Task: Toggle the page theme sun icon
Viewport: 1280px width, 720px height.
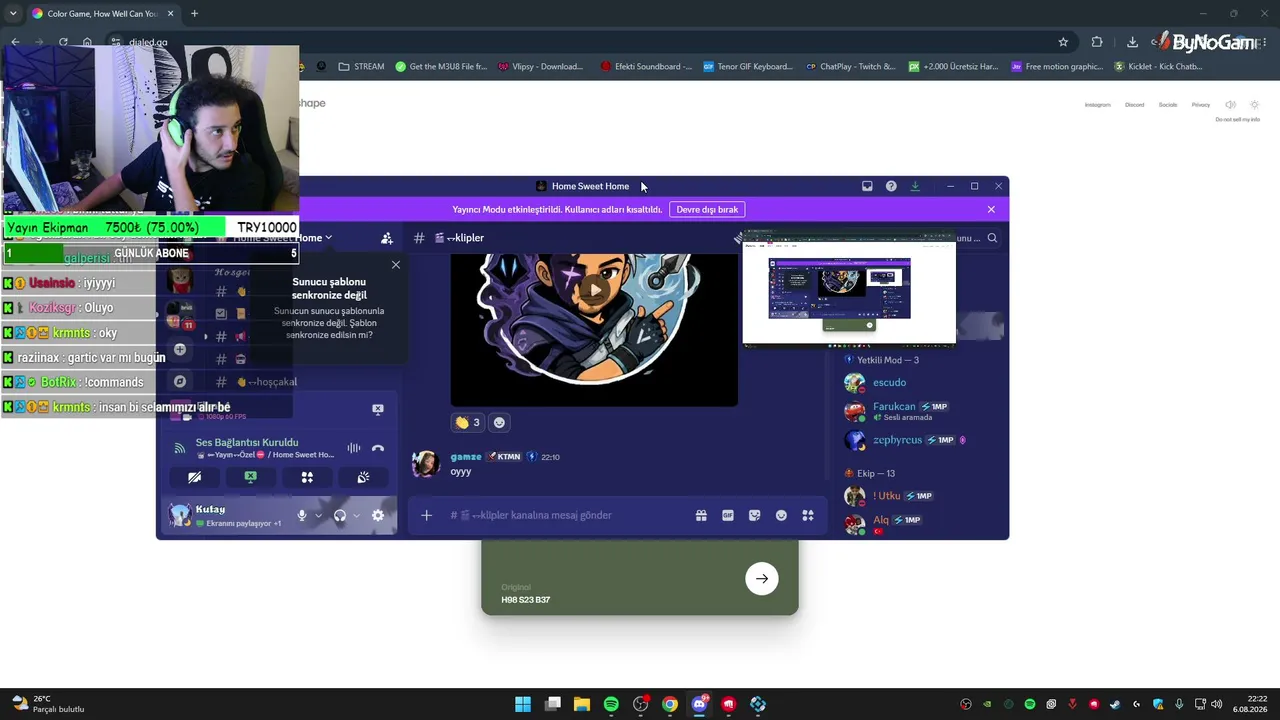Action: click(x=1254, y=105)
